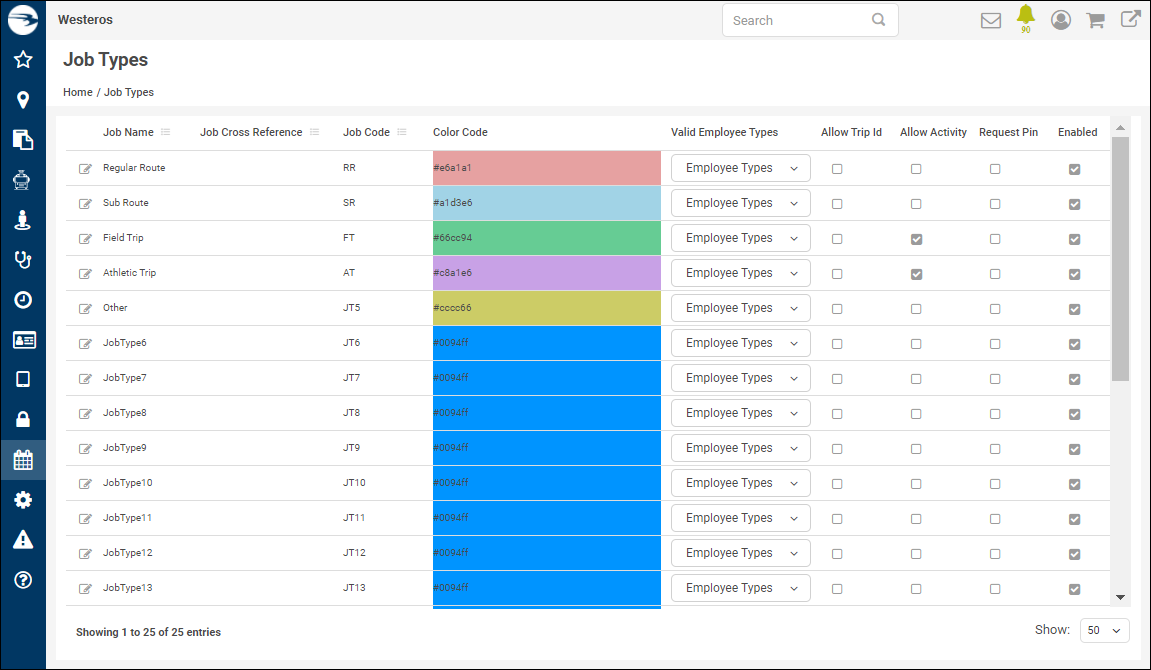Screen dimensions: 1151x670
Task: Open the Show 50 entries dropdown
Action: click(1105, 630)
